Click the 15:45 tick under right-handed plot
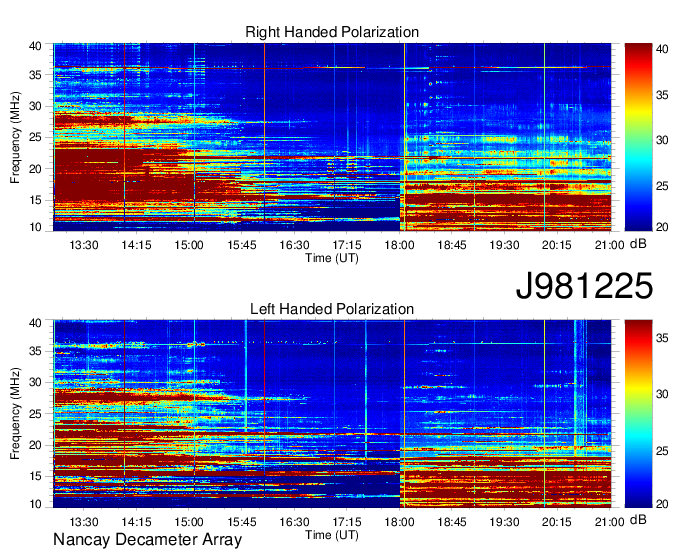The image size is (680, 552). [x=242, y=245]
